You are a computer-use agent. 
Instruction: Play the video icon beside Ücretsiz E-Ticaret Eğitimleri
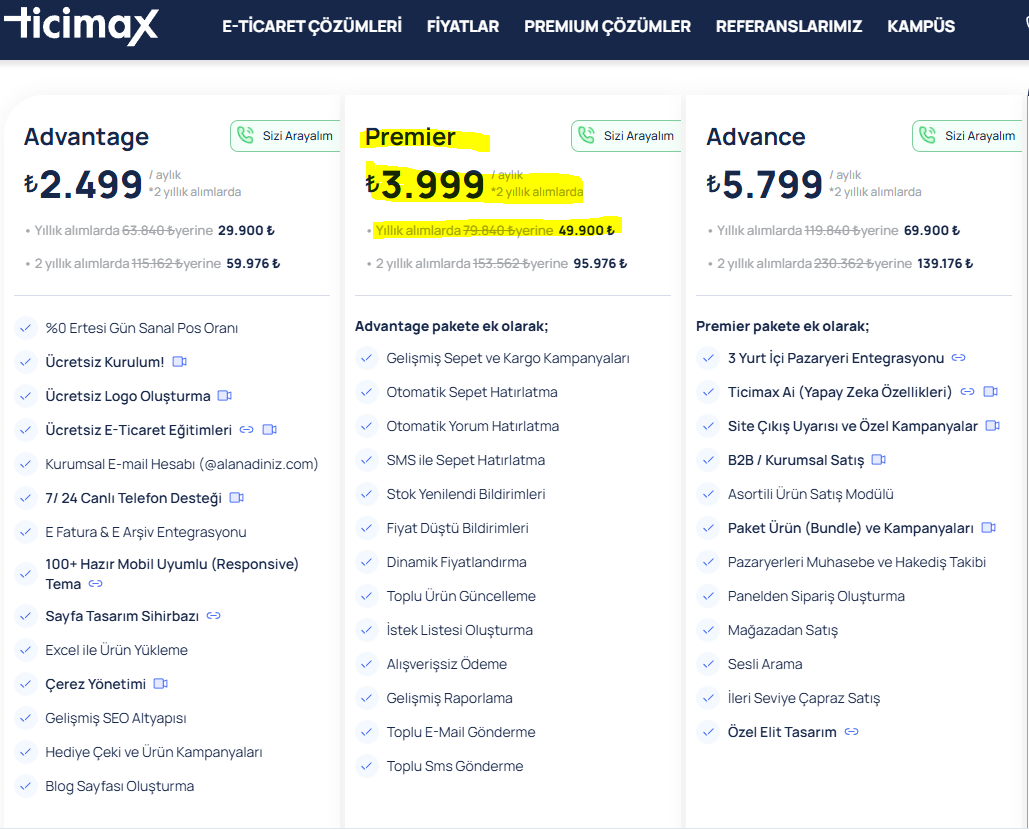tap(270, 430)
